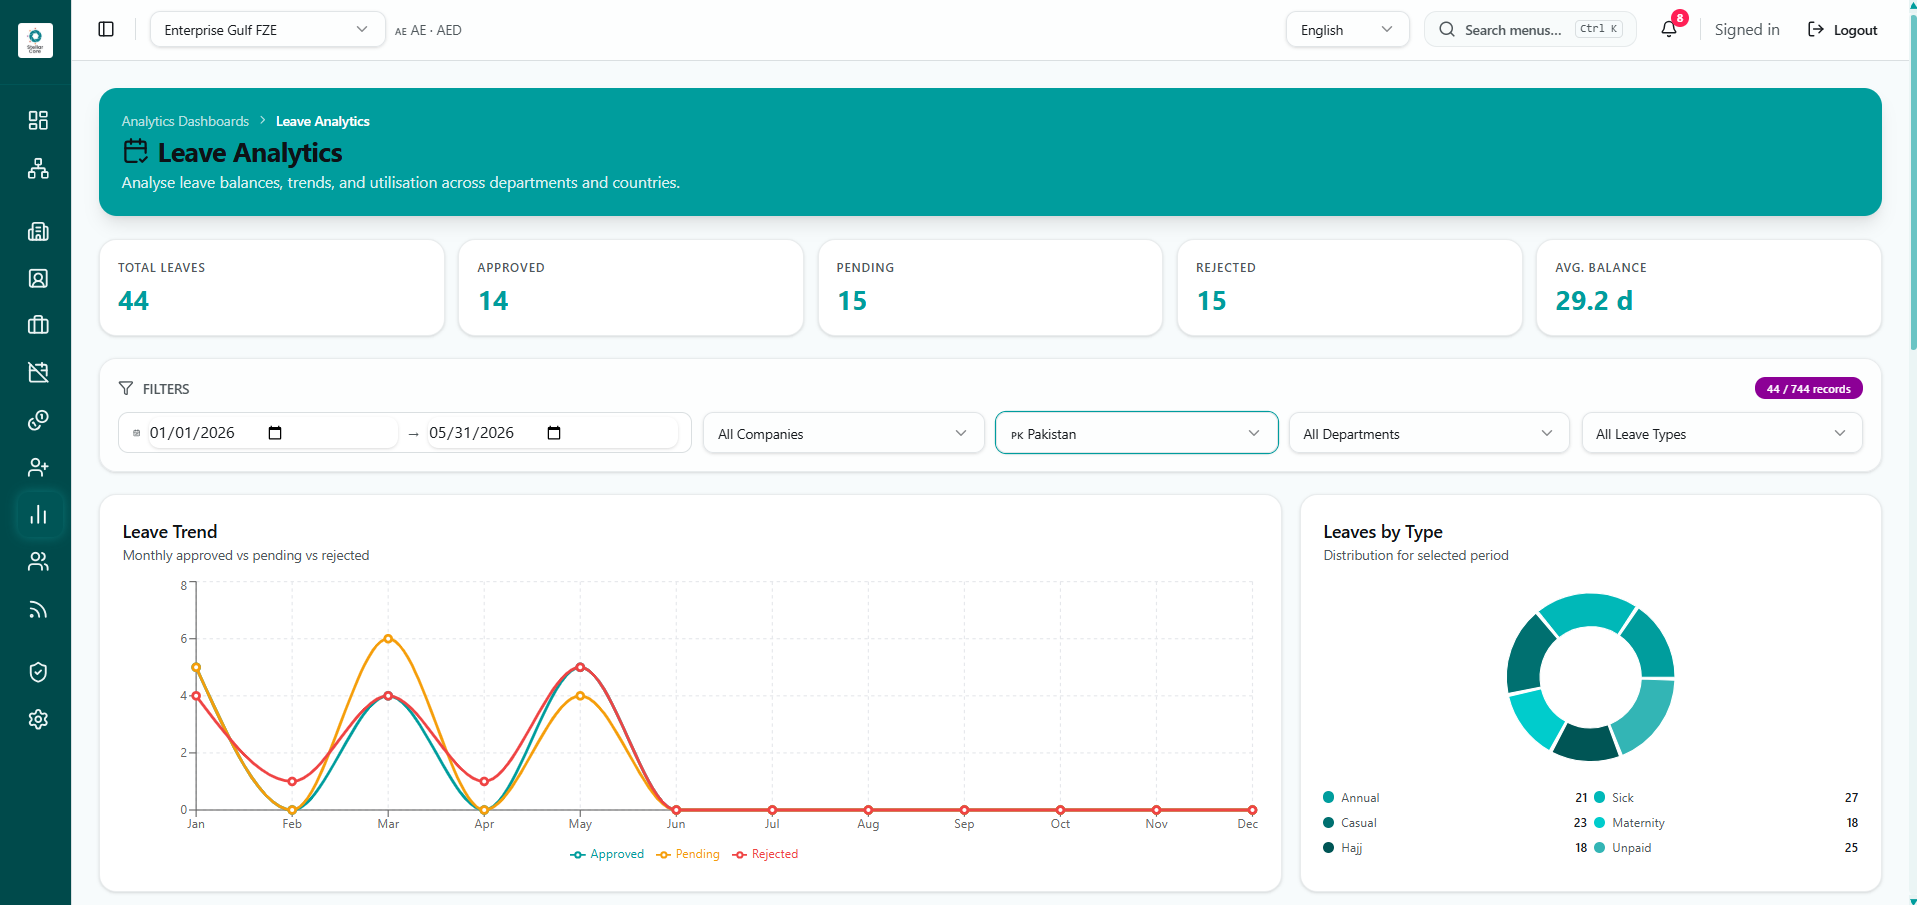The height and width of the screenshot is (905, 1917).
Task: Open the employee profile square sidebar icon
Action: (x=38, y=278)
